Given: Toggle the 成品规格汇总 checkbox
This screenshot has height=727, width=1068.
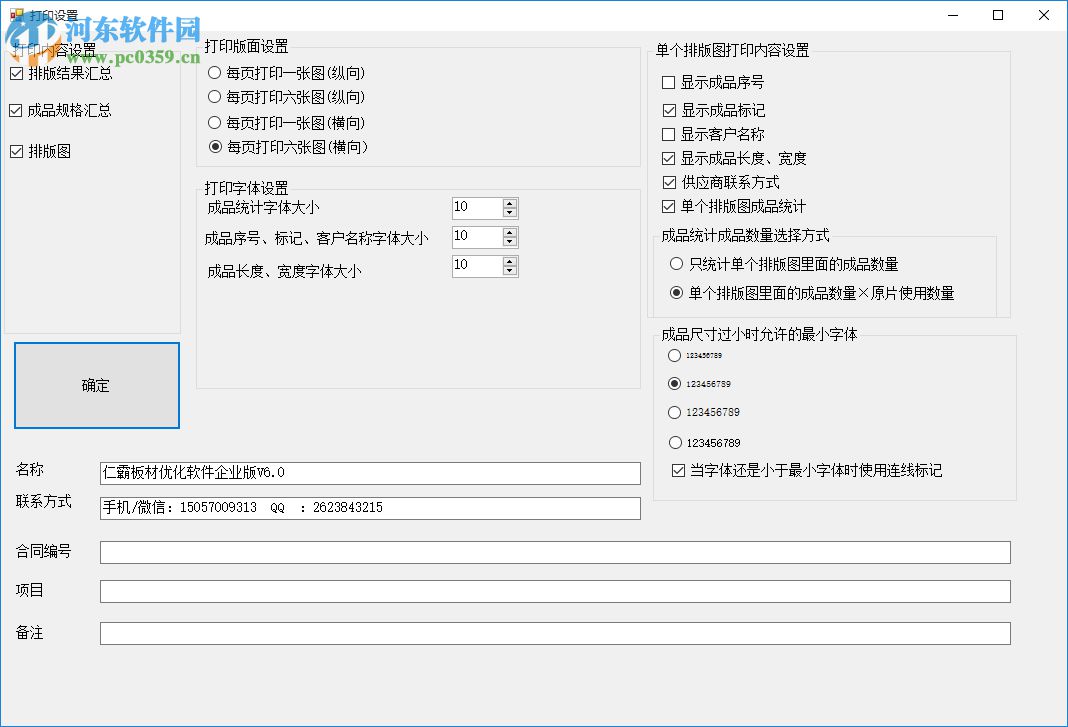Looking at the screenshot, I should point(17,111).
